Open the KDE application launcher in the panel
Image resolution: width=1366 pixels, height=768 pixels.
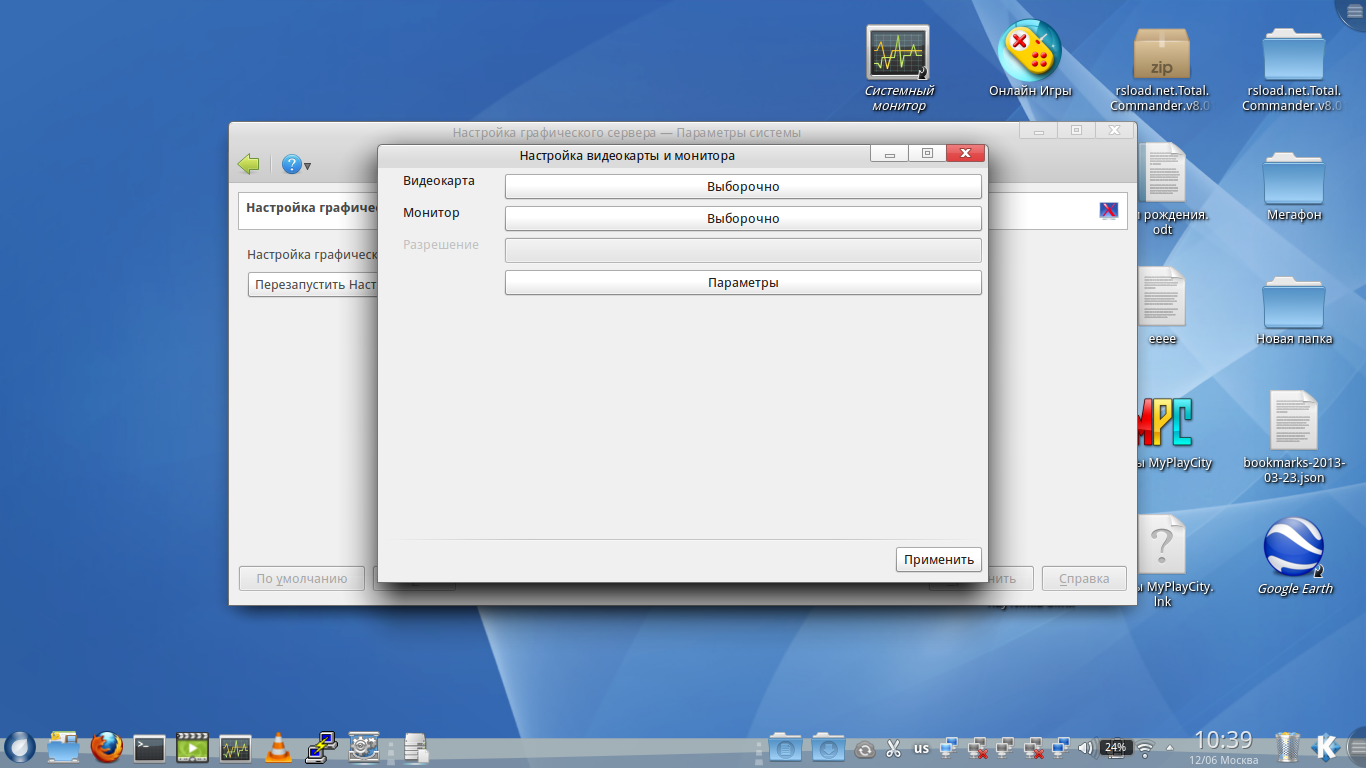[x=20, y=747]
